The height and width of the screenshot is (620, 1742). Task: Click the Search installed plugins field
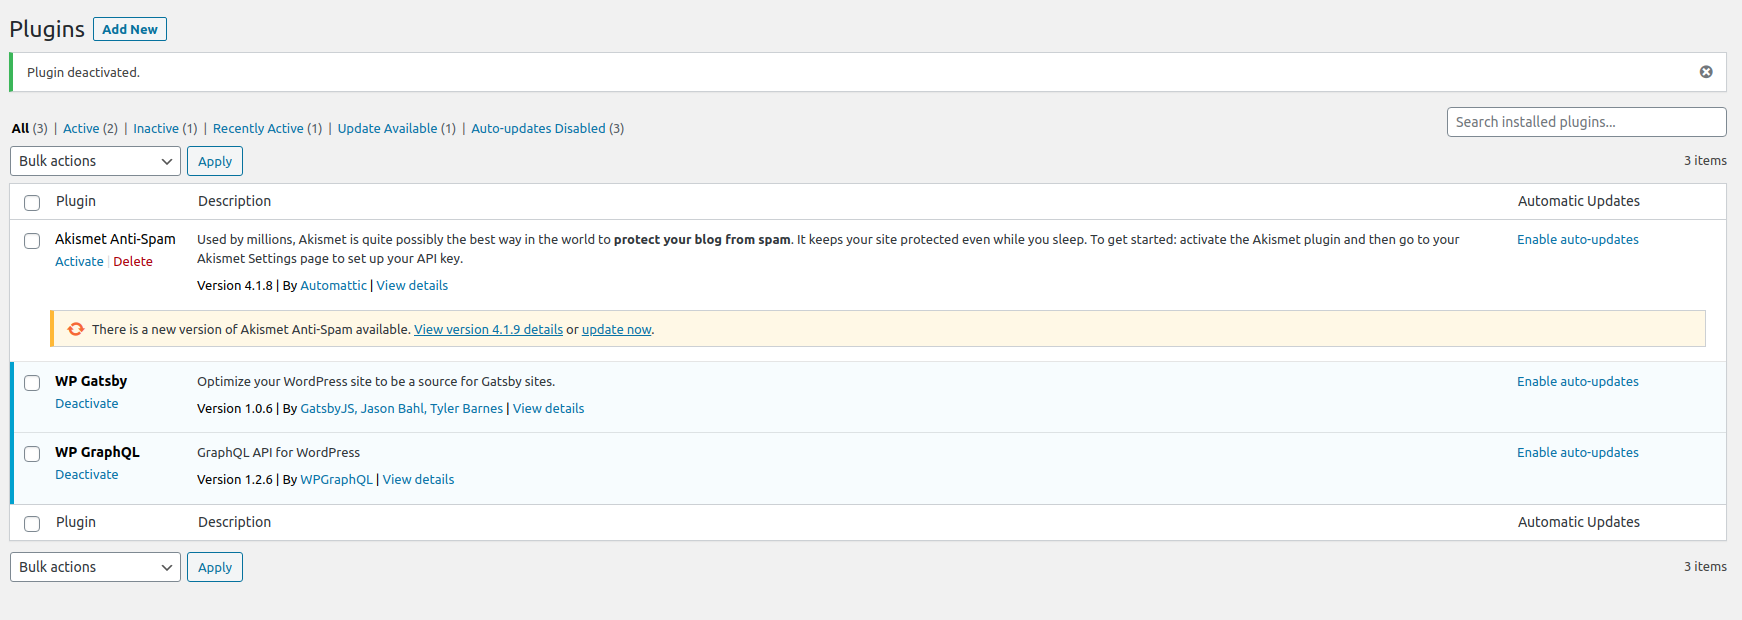coord(1586,122)
